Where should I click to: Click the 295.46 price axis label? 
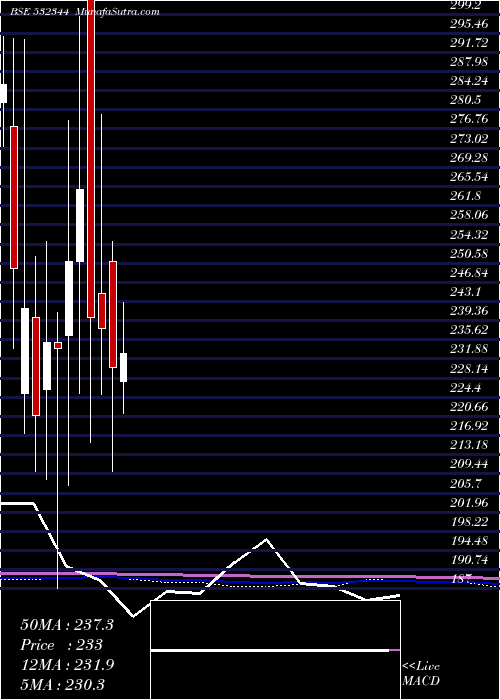[x=469, y=23]
